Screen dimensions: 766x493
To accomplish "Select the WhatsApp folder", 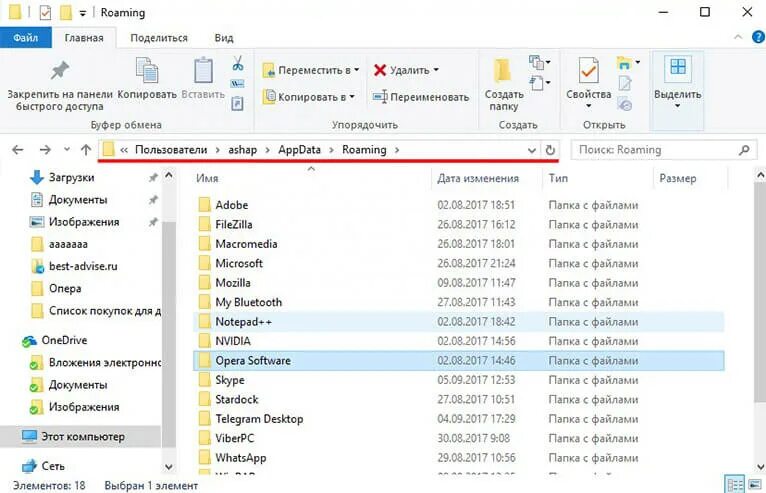I will point(459,458).
